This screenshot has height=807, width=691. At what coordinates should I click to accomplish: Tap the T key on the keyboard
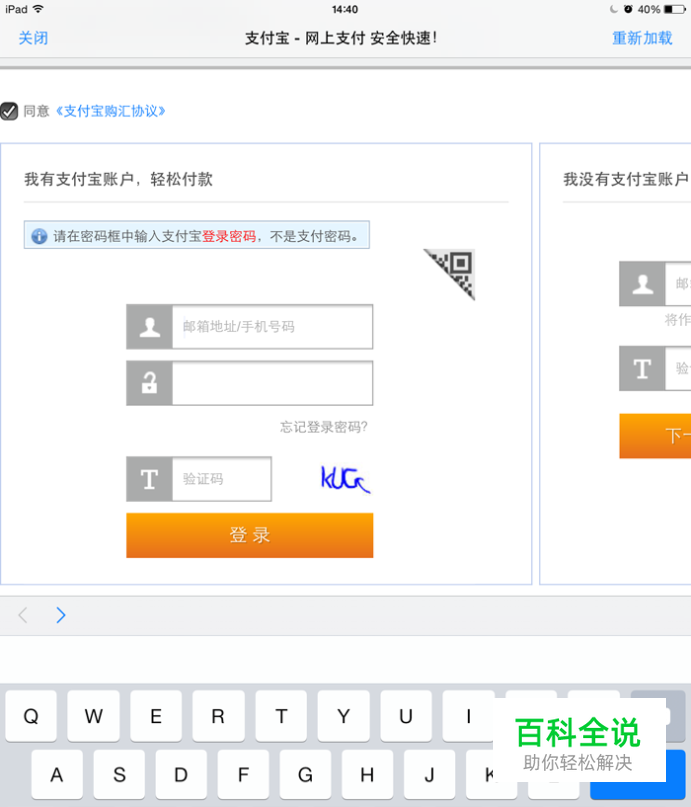(281, 716)
